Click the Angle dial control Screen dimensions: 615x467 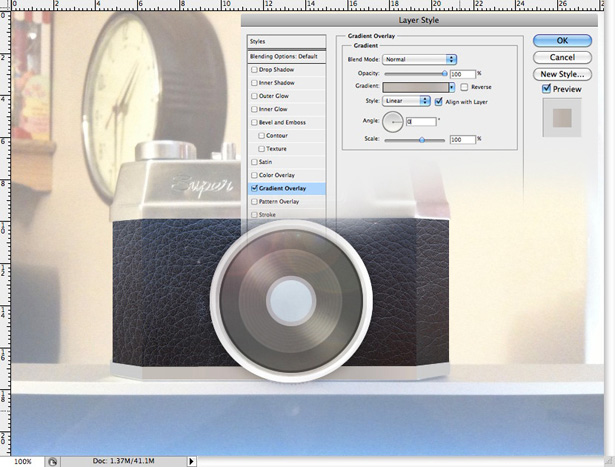[393, 122]
